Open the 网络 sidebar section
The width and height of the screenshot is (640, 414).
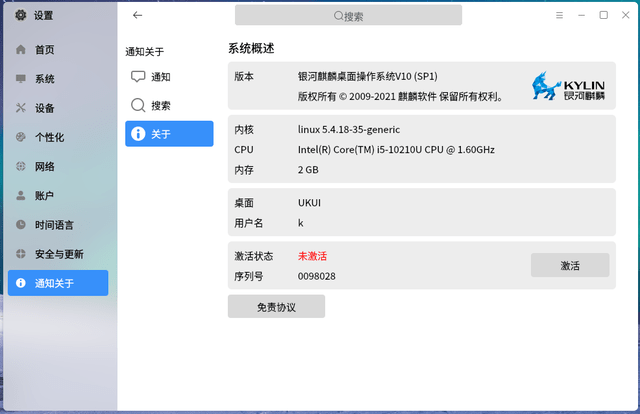[58, 167]
